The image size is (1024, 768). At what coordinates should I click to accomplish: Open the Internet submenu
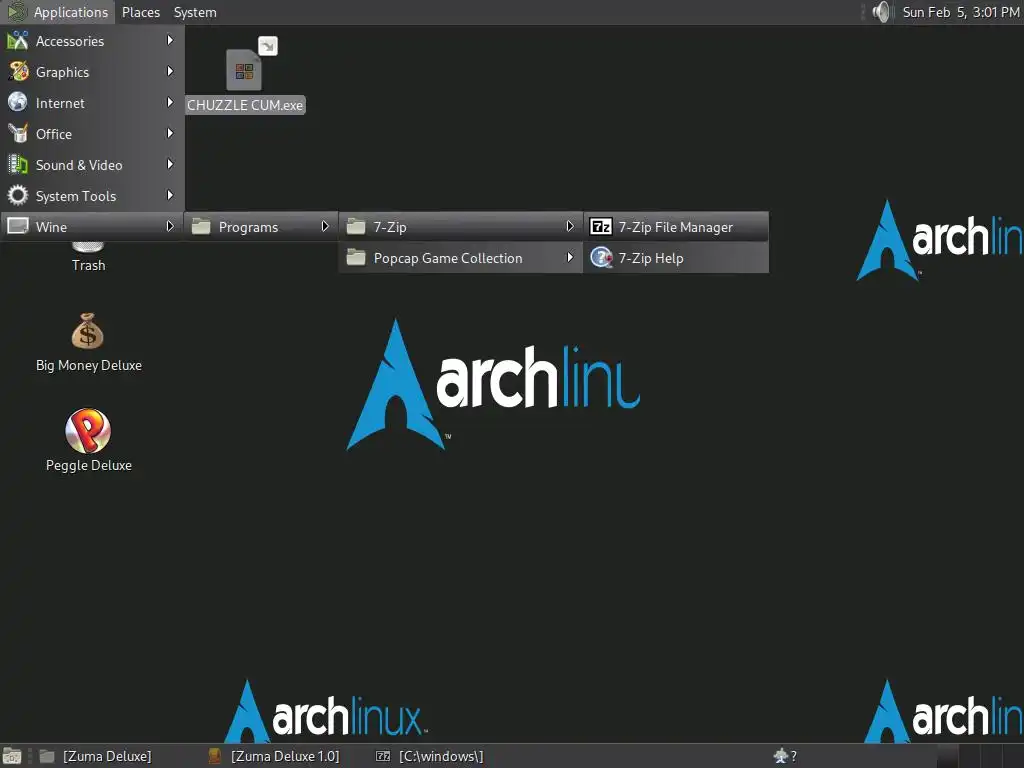pyautogui.click(x=92, y=103)
